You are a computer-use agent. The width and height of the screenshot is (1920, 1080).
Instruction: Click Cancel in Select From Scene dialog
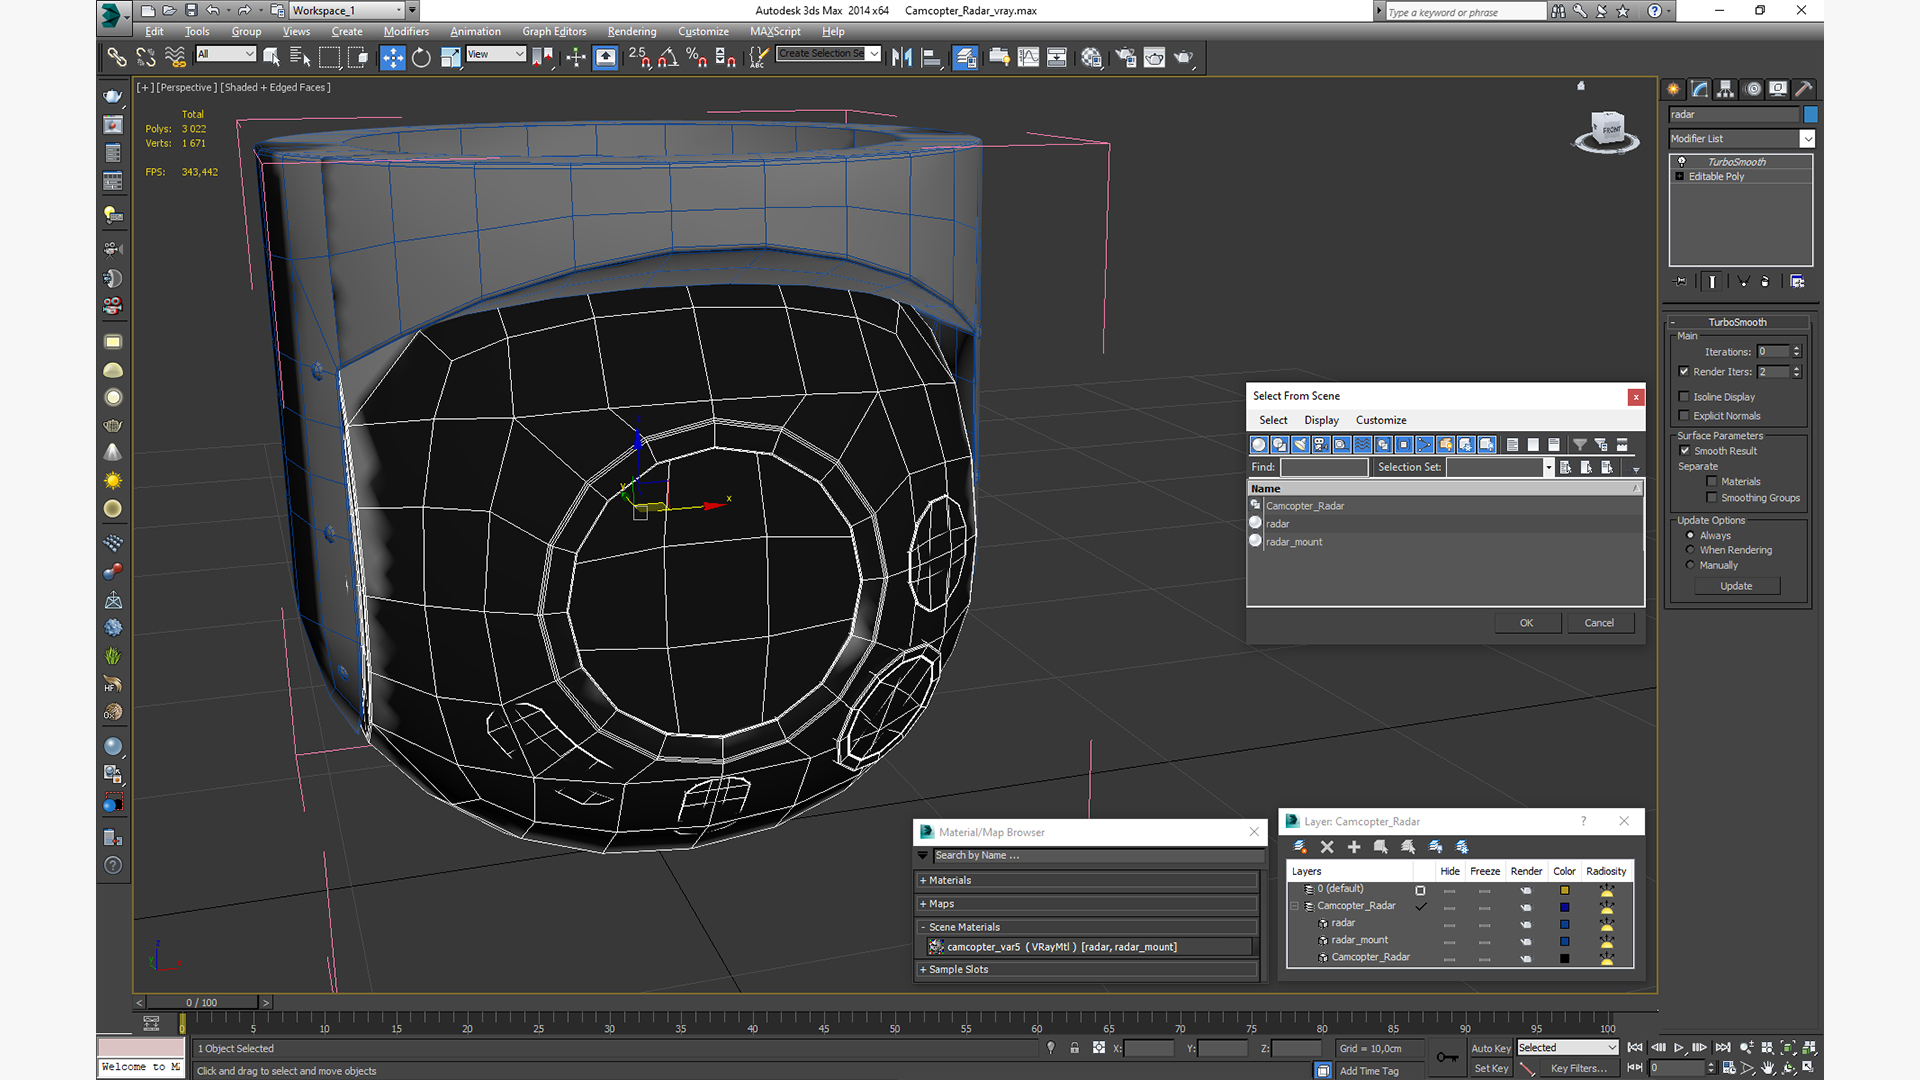(x=1599, y=623)
